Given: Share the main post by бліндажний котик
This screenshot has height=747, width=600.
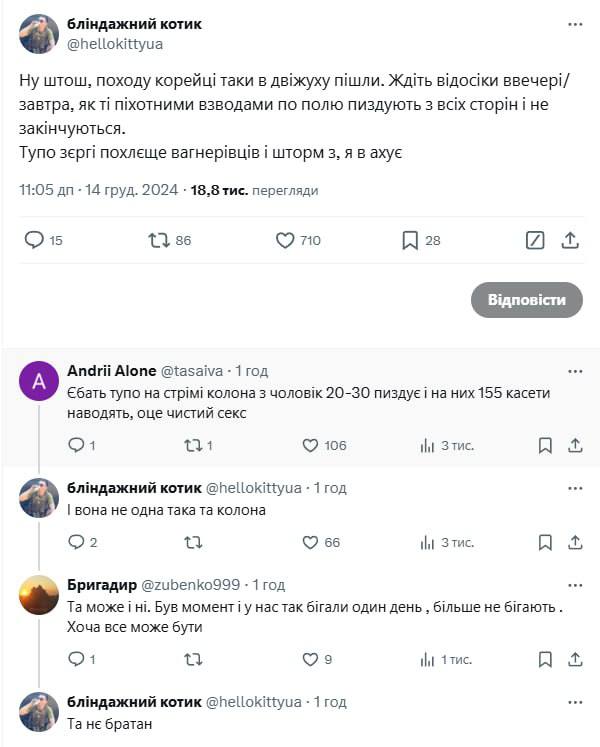Looking at the screenshot, I should pyautogui.click(x=570, y=240).
